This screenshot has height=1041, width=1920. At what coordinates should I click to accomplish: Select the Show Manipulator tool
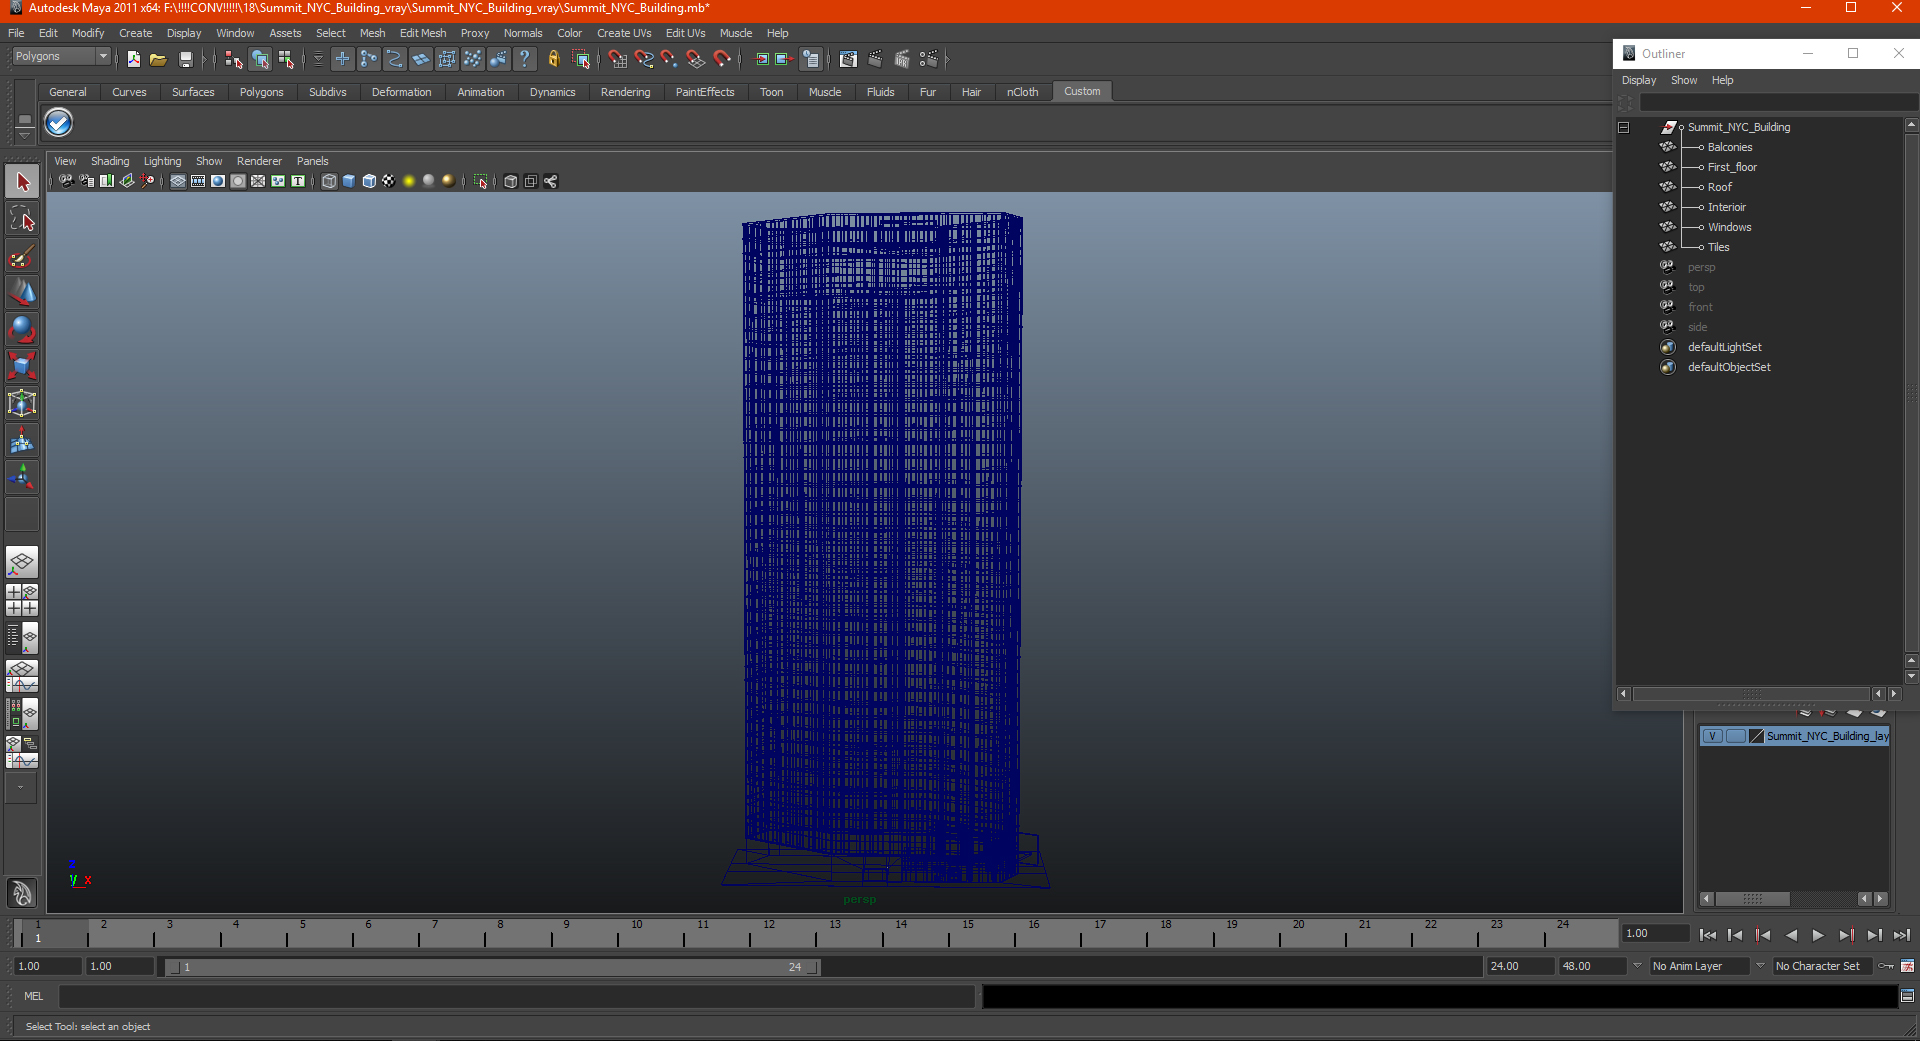point(22,477)
